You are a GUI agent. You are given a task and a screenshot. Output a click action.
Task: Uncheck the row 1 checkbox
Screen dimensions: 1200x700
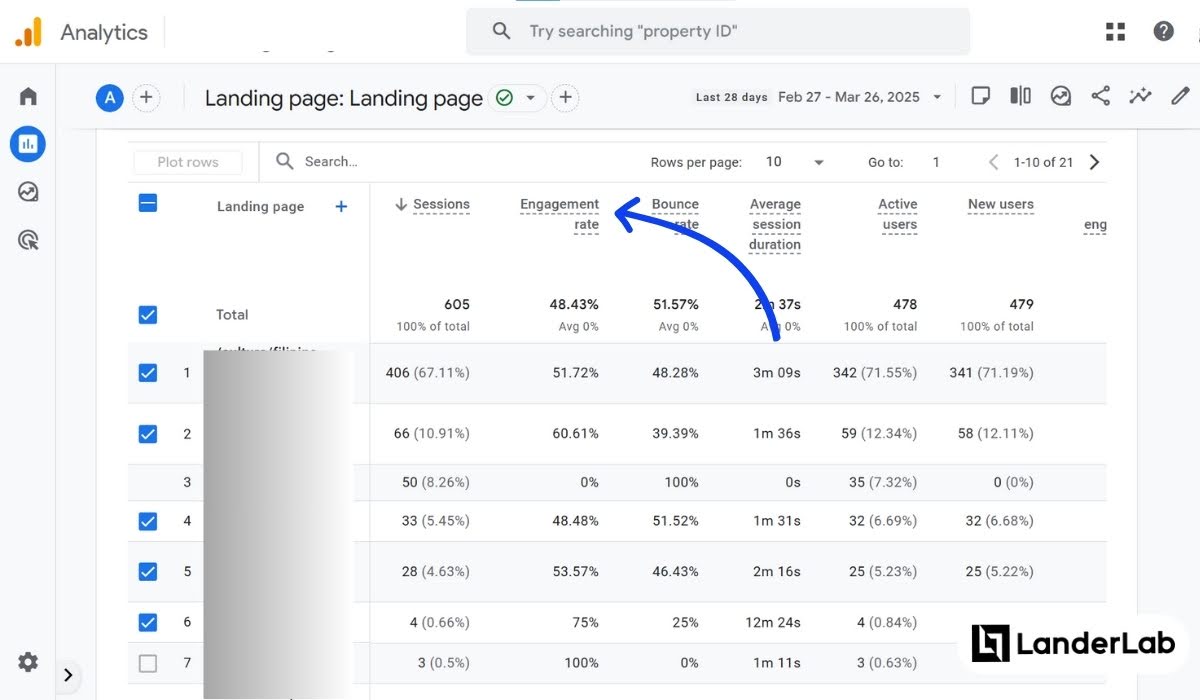(147, 373)
